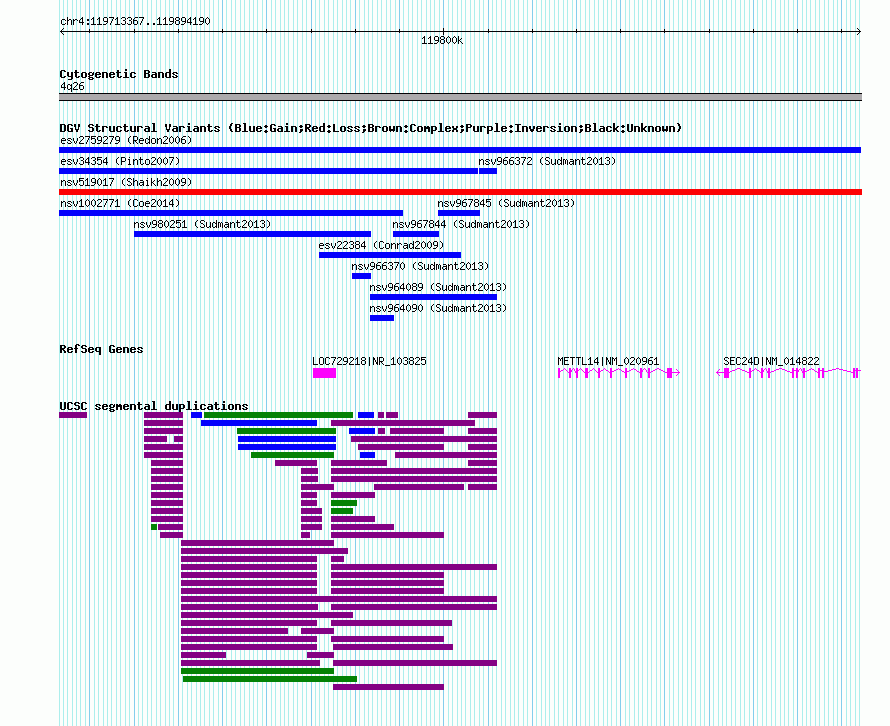890x726 pixels.
Task: Click the esv2759279 (Redon2006) variant label
Action: (126, 140)
